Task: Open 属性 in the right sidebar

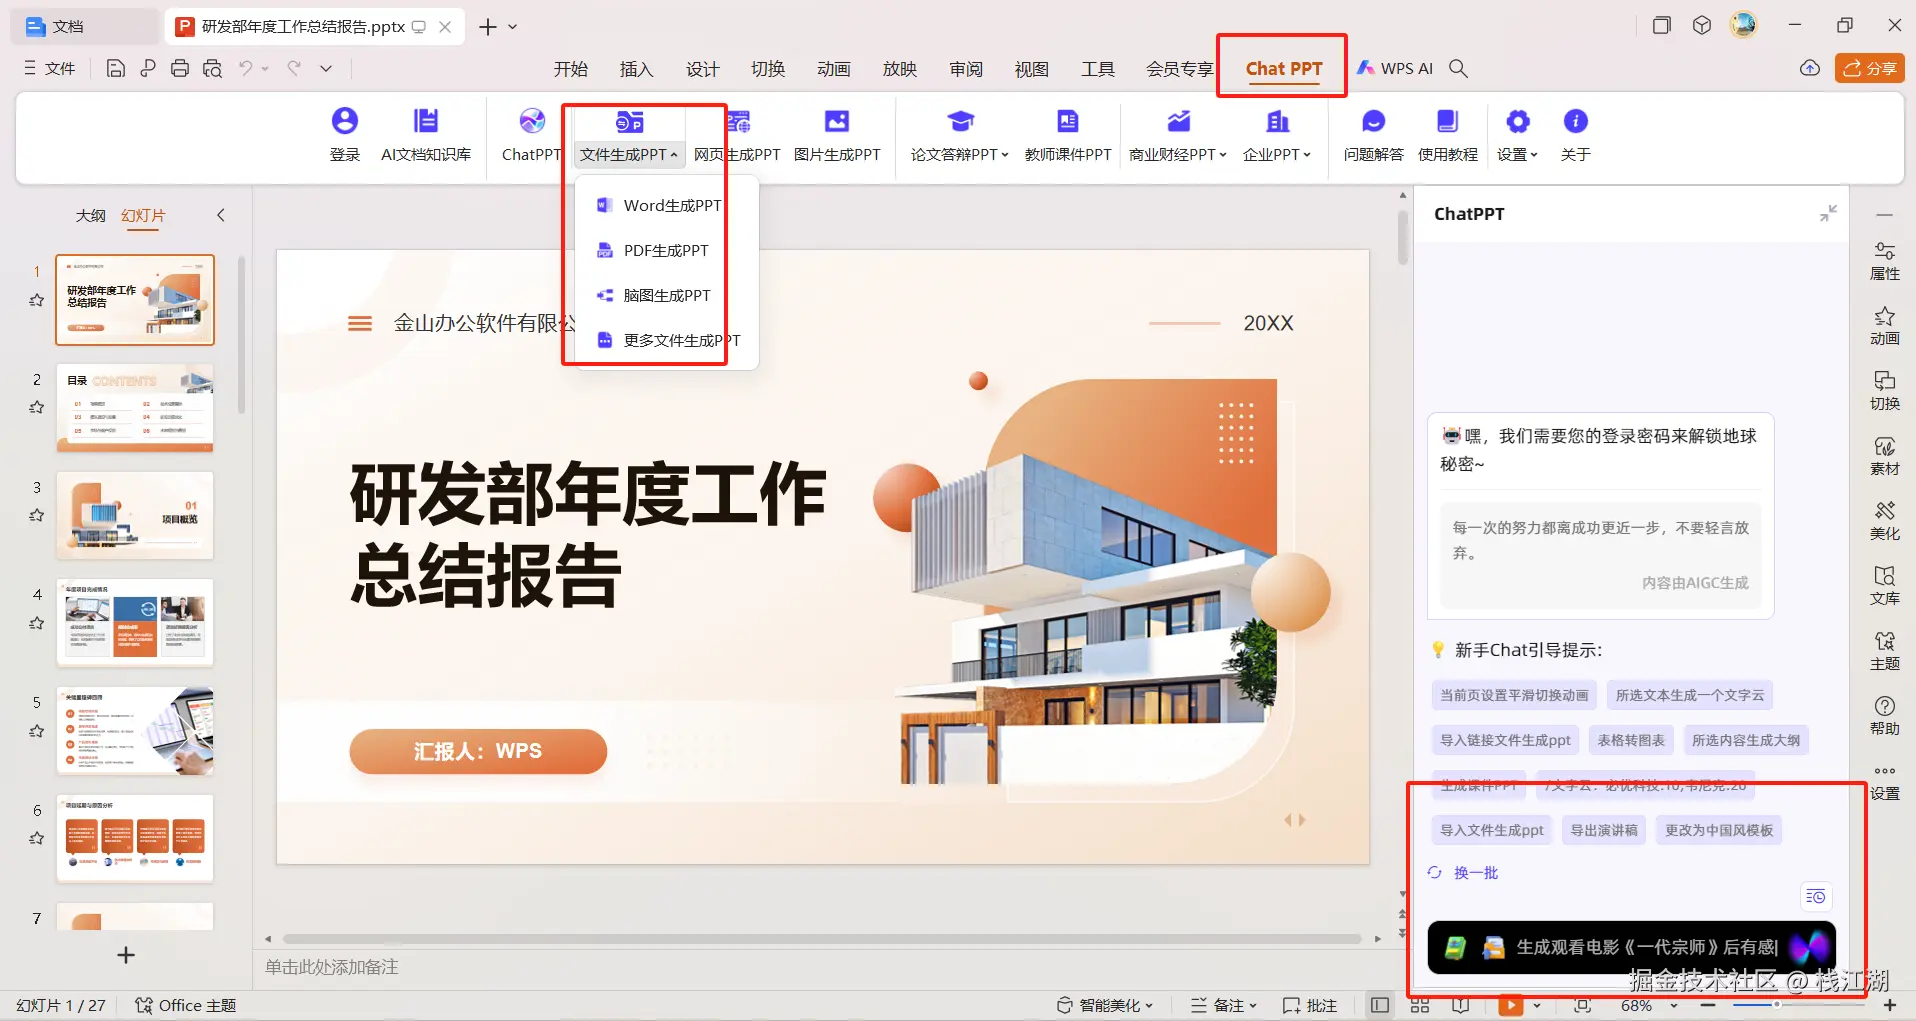Action: coord(1885,261)
